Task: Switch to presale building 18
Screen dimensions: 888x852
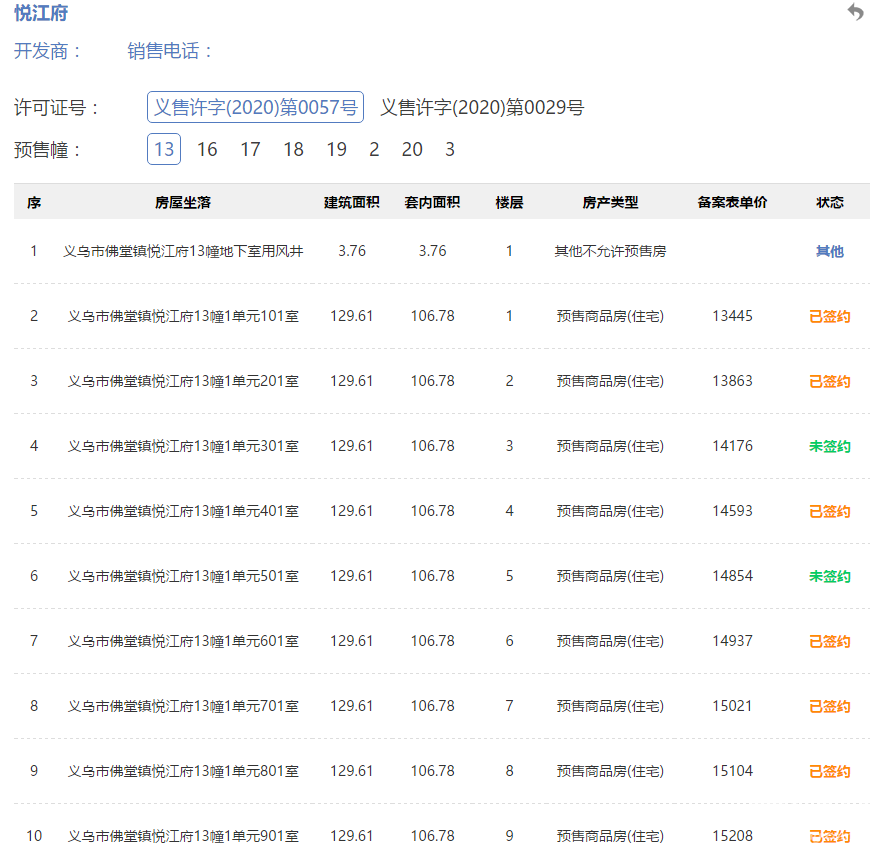Action: coord(293,149)
